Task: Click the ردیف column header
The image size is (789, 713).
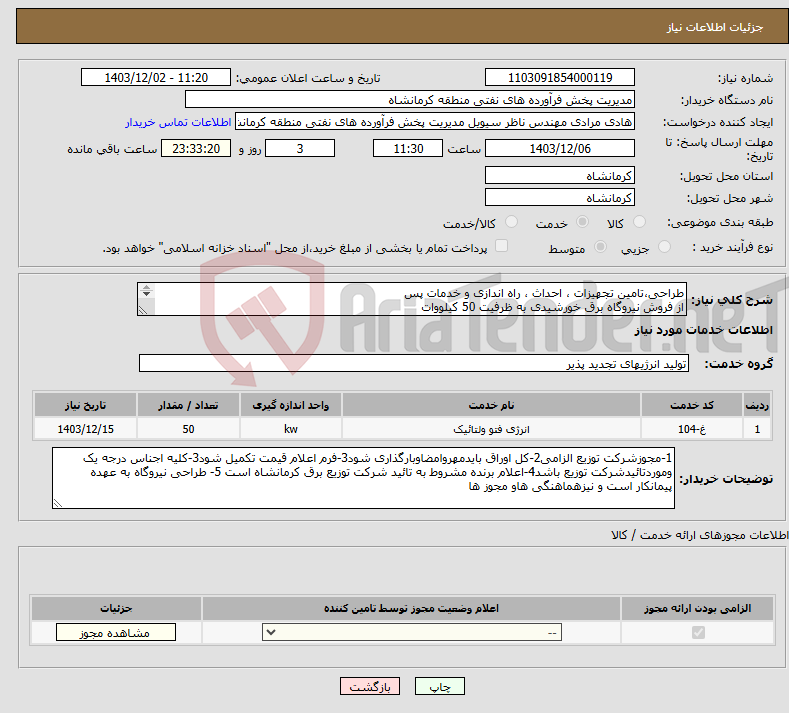Action: pos(757,405)
